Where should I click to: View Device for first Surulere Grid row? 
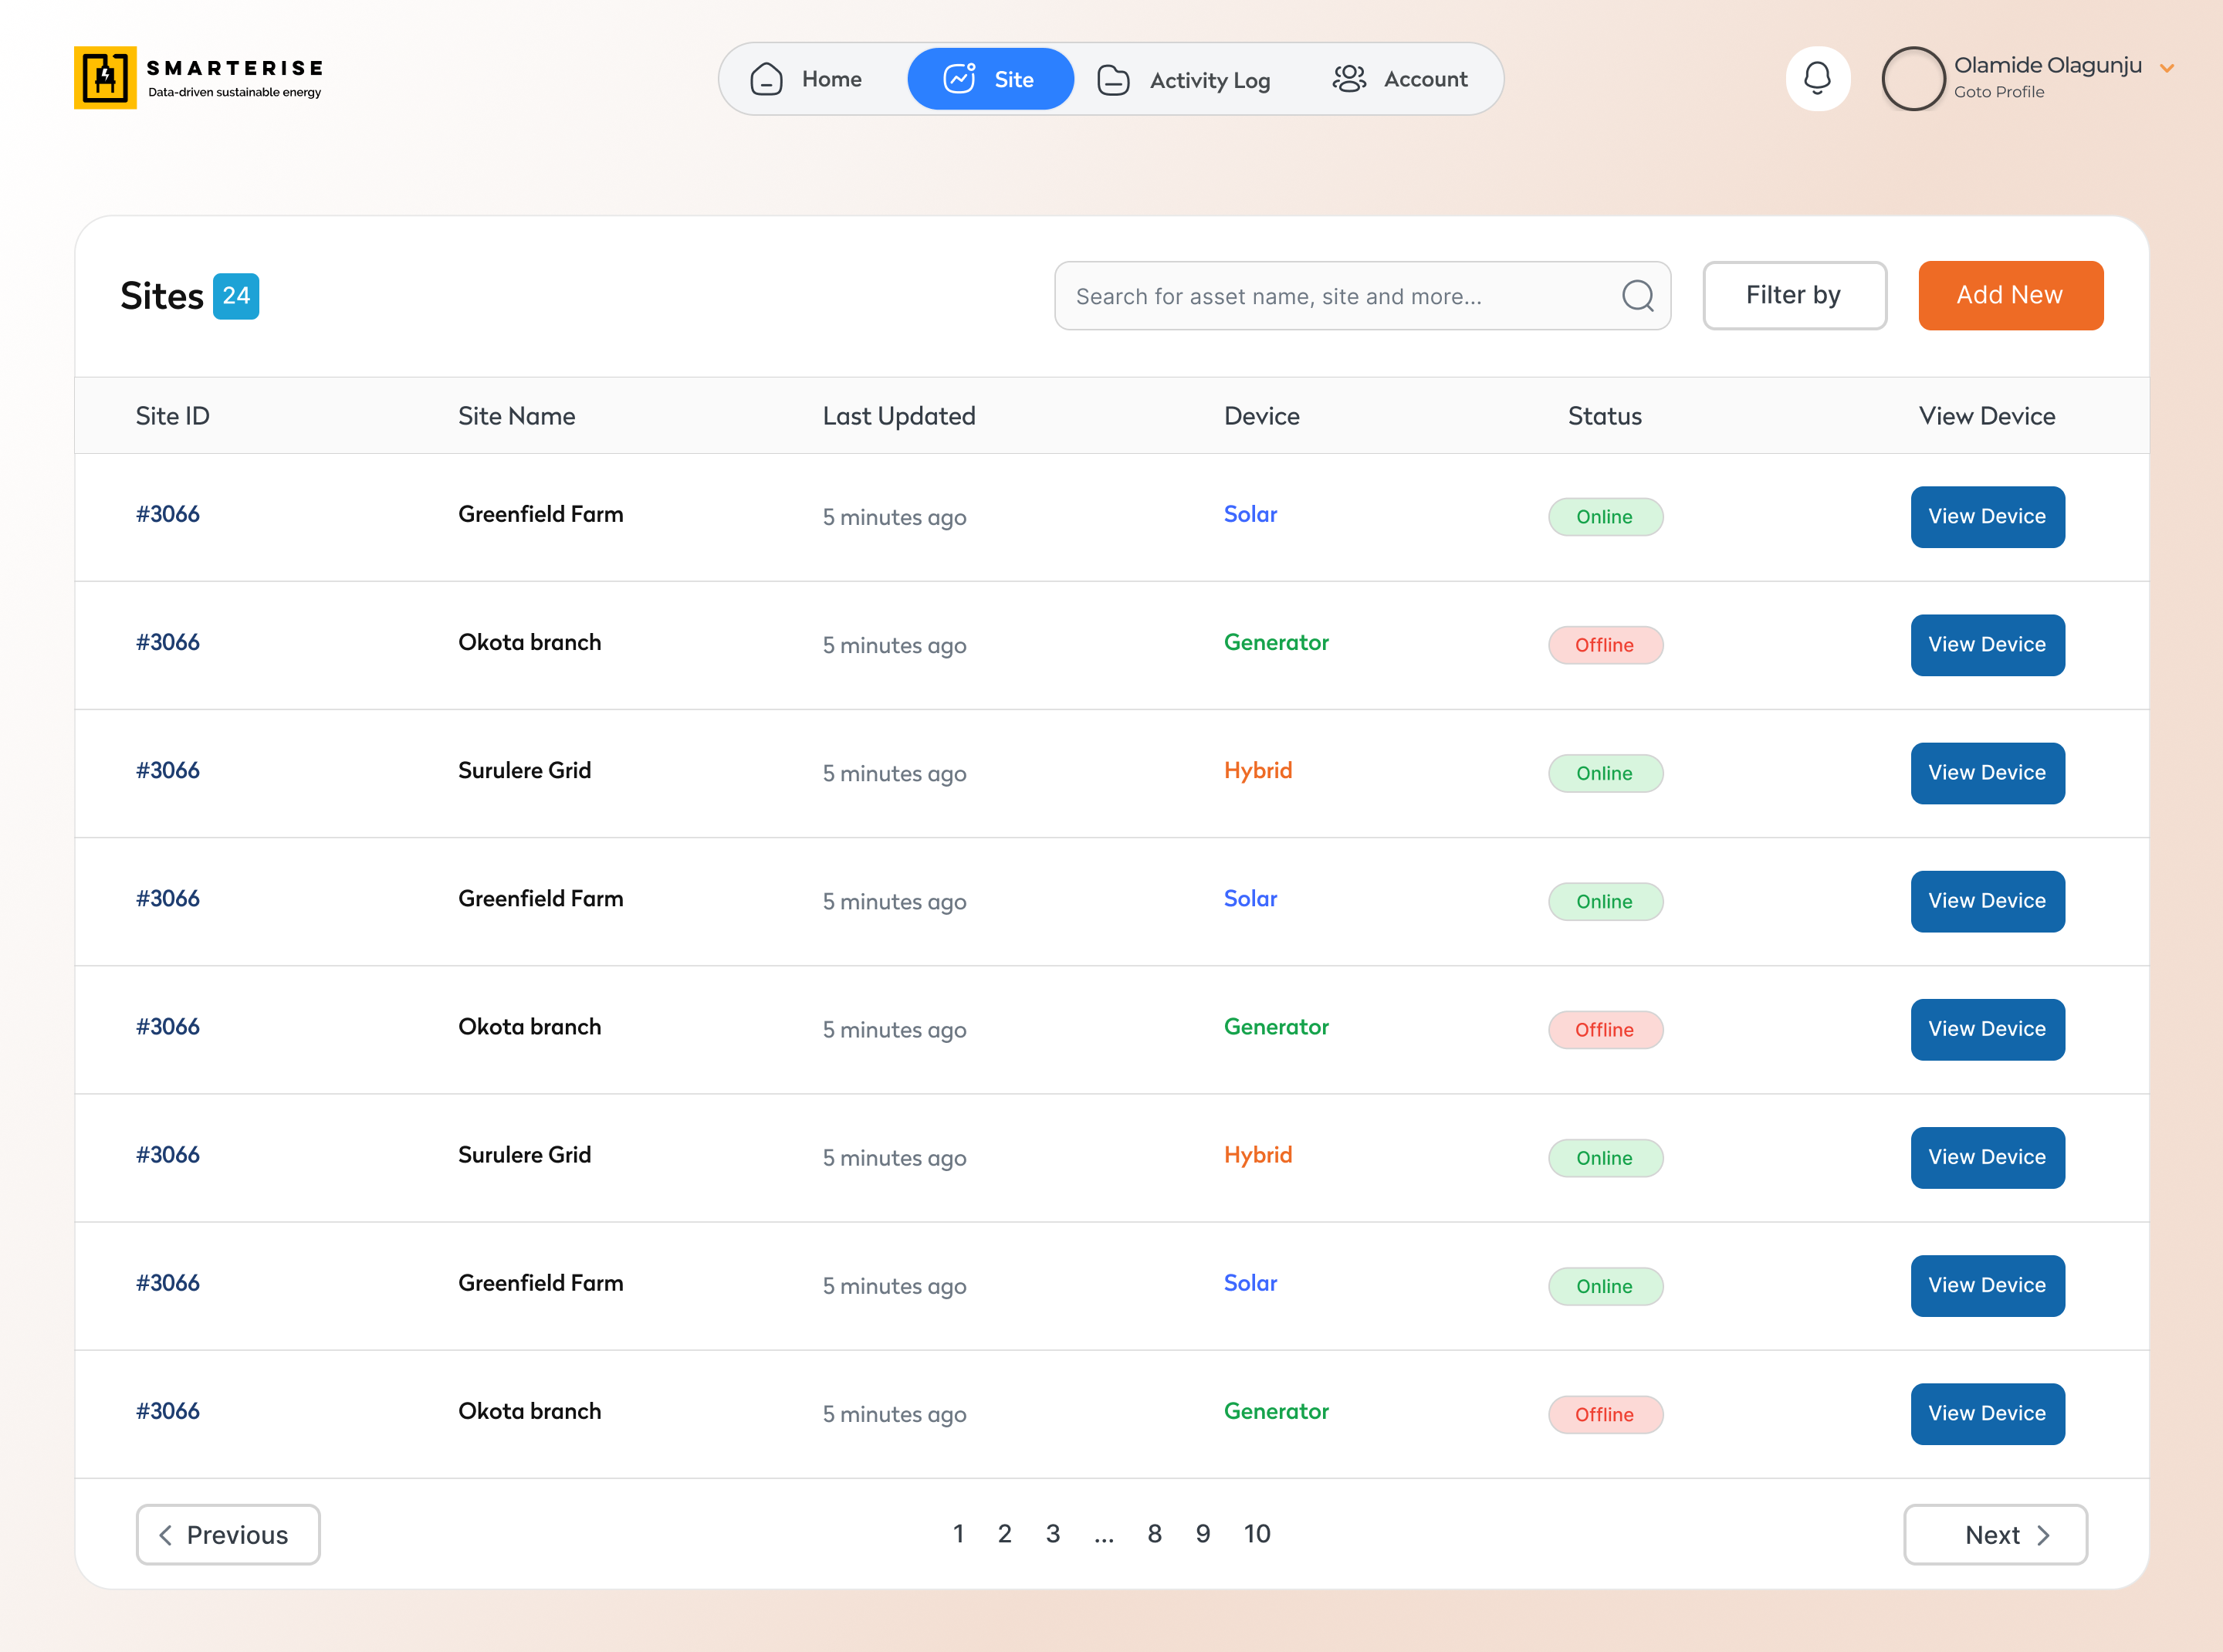(x=1987, y=773)
